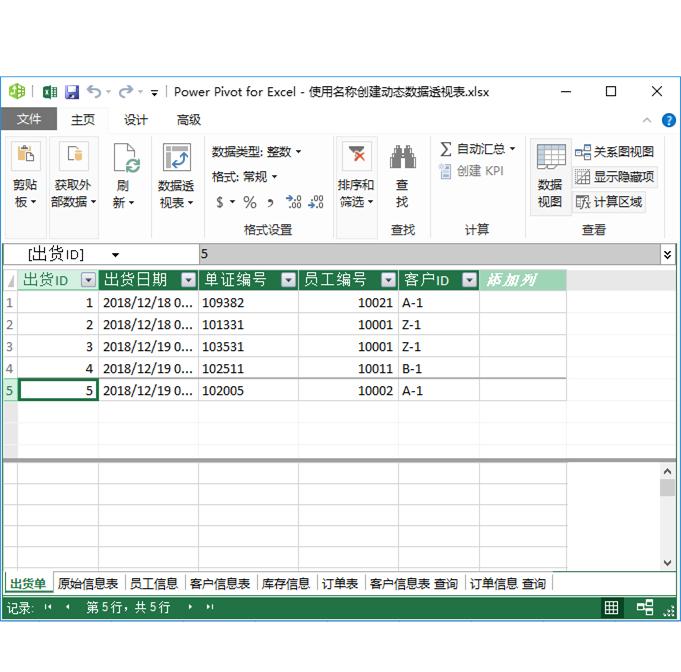Viewport: 681px width, 672px height.
Task: Switch to the 设计 ribbon tab
Action: pos(136,119)
